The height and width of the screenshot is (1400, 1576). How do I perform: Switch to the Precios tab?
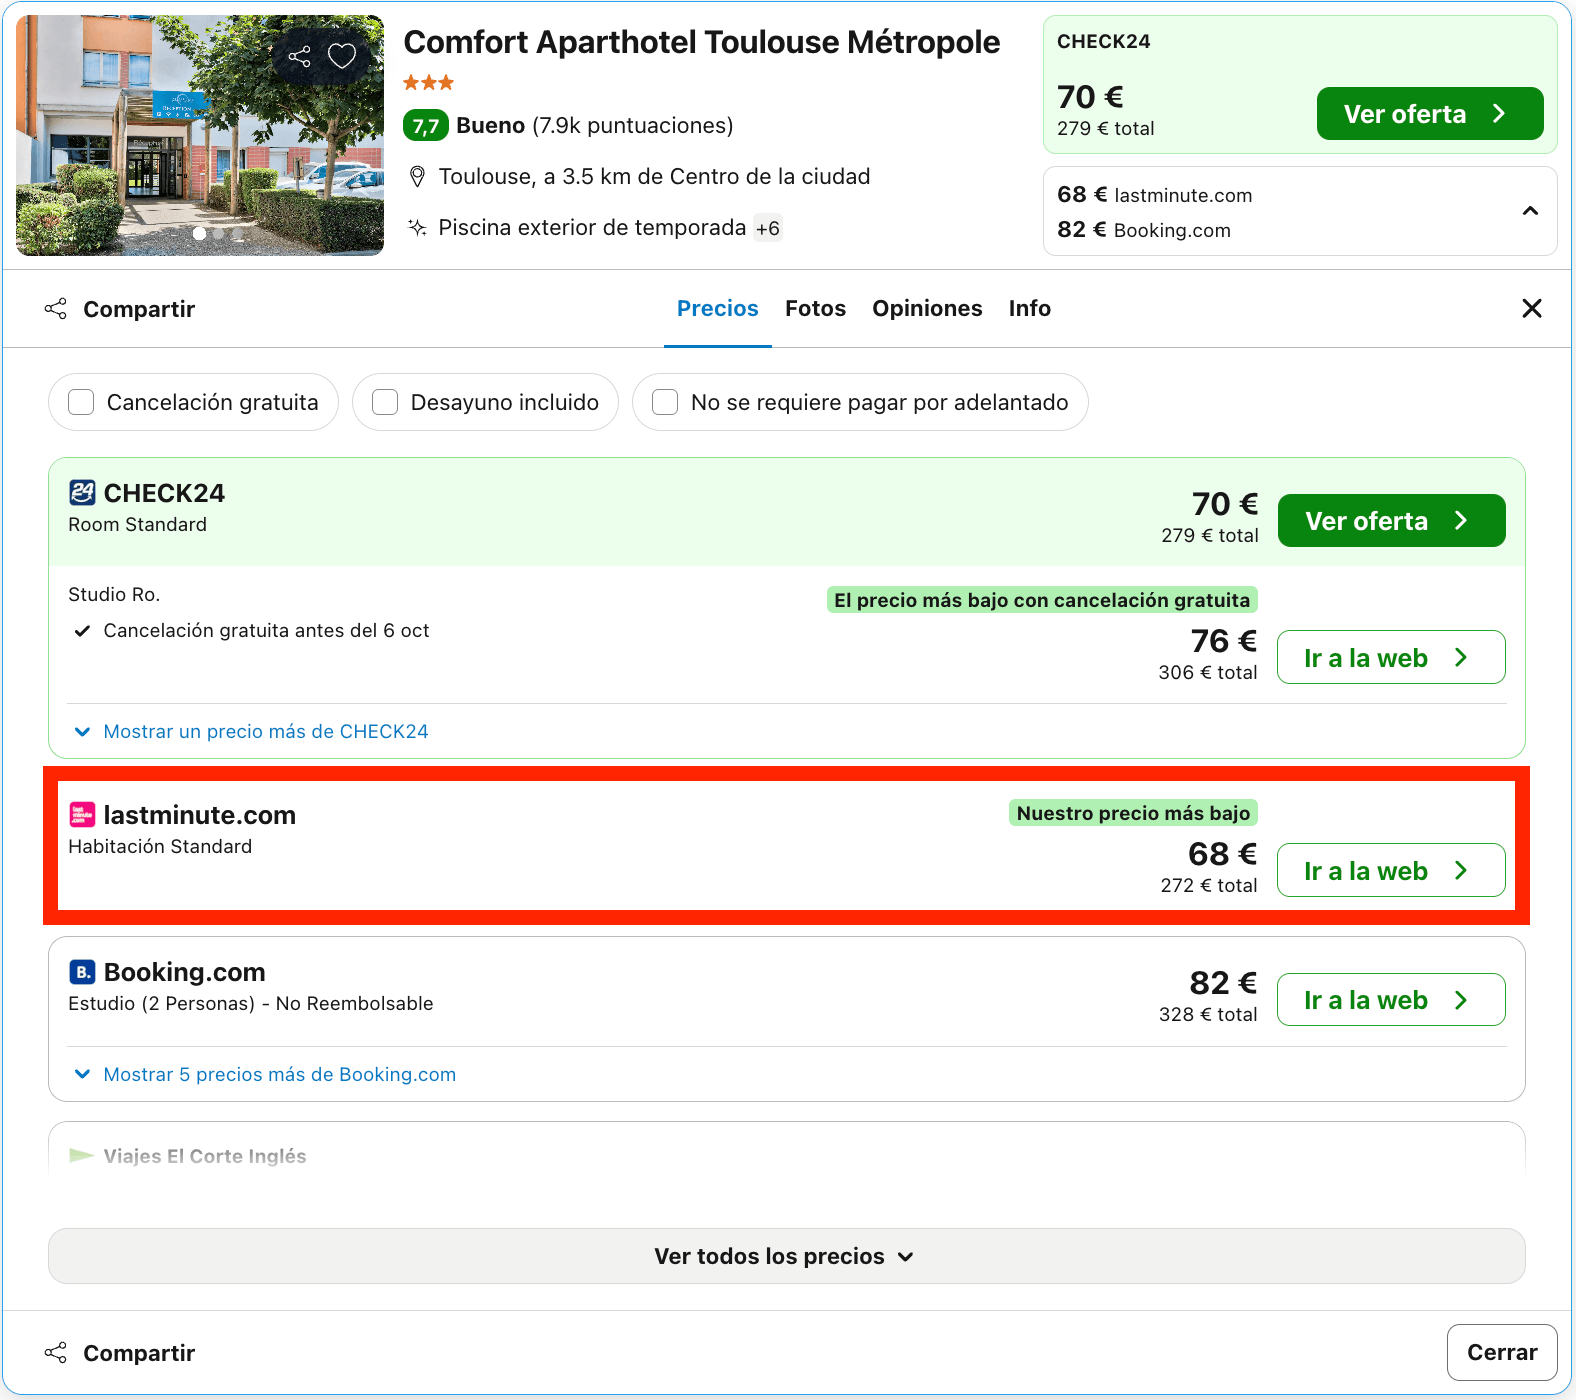718,309
